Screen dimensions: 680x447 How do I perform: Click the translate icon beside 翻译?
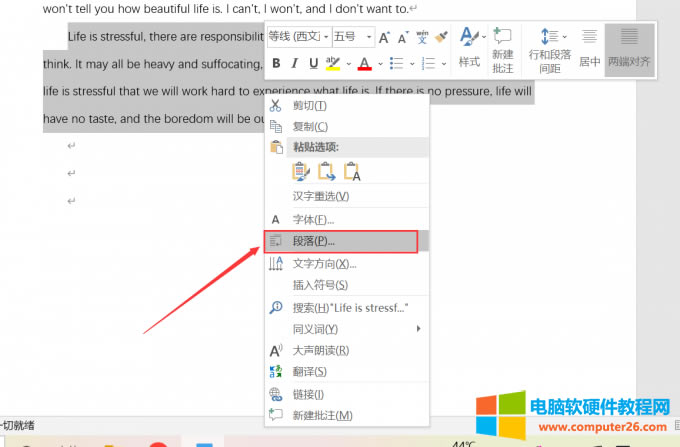276,372
